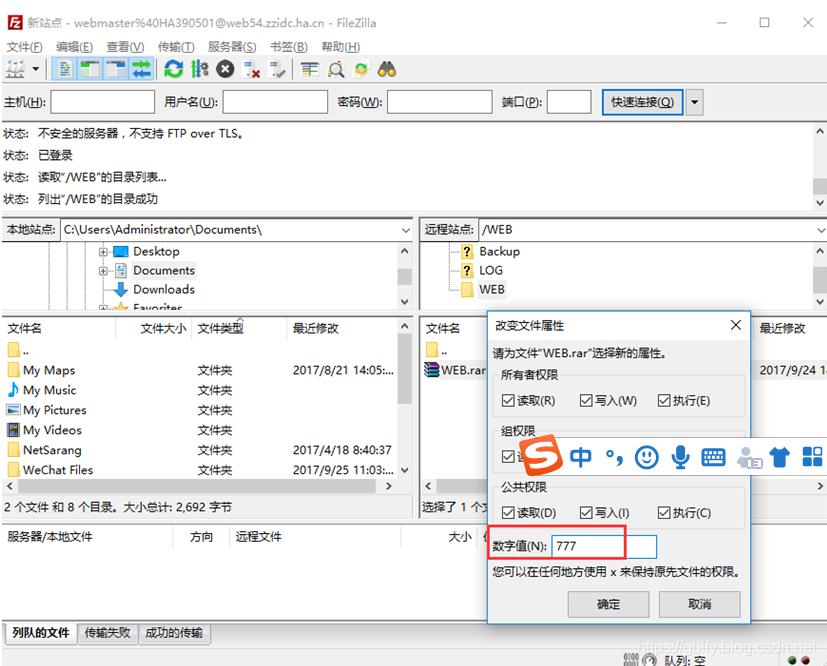Image resolution: width=827 pixels, height=666 pixels.
Task: Expand local site path dropdown
Action: pyautogui.click(x=406, y=230)
